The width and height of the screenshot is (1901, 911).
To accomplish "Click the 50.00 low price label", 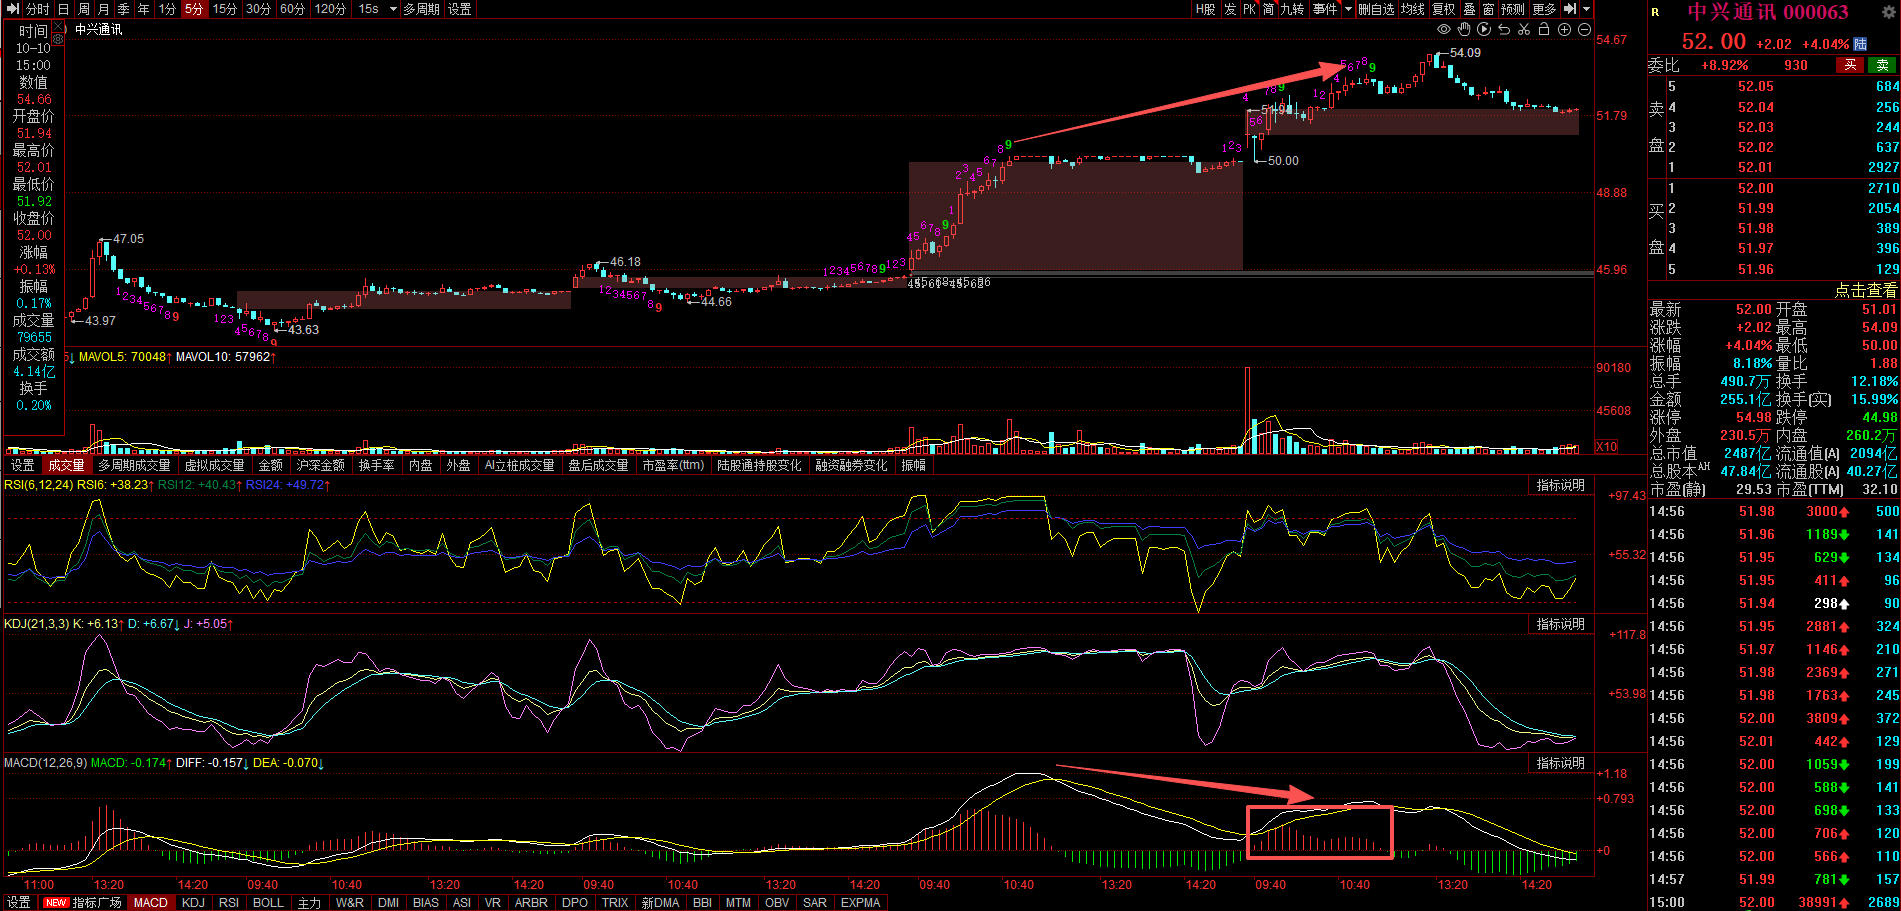I will [1283, 160].
